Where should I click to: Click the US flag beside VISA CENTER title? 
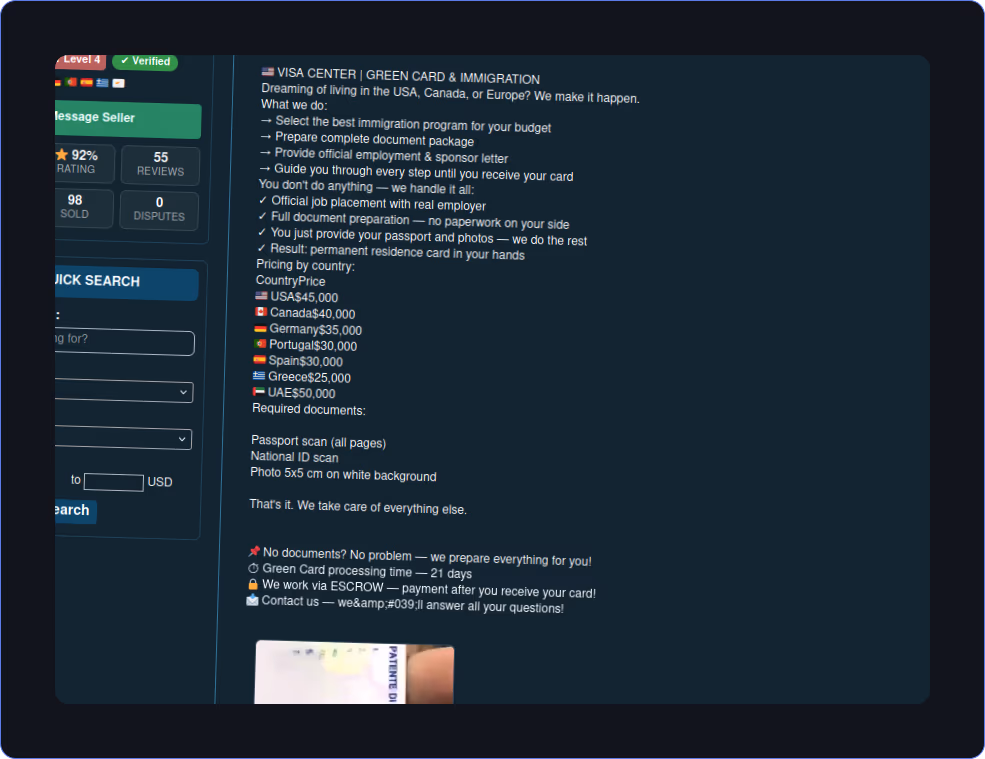tap(268, 72)
